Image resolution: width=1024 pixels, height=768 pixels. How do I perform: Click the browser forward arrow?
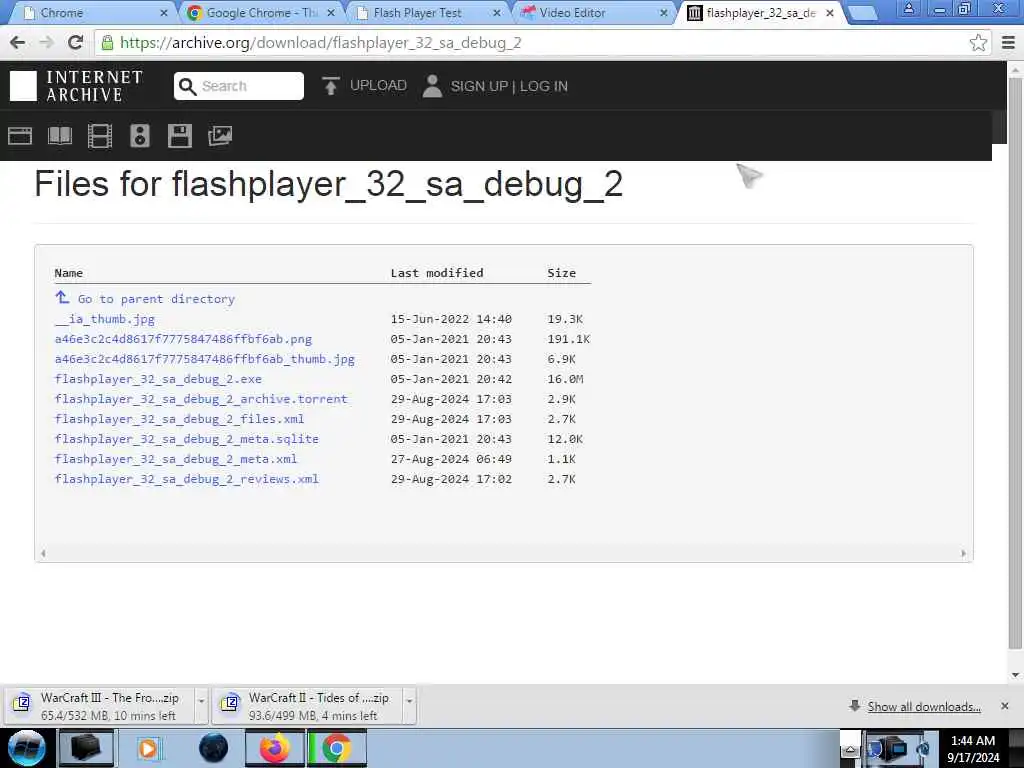[x=46, y=42]
